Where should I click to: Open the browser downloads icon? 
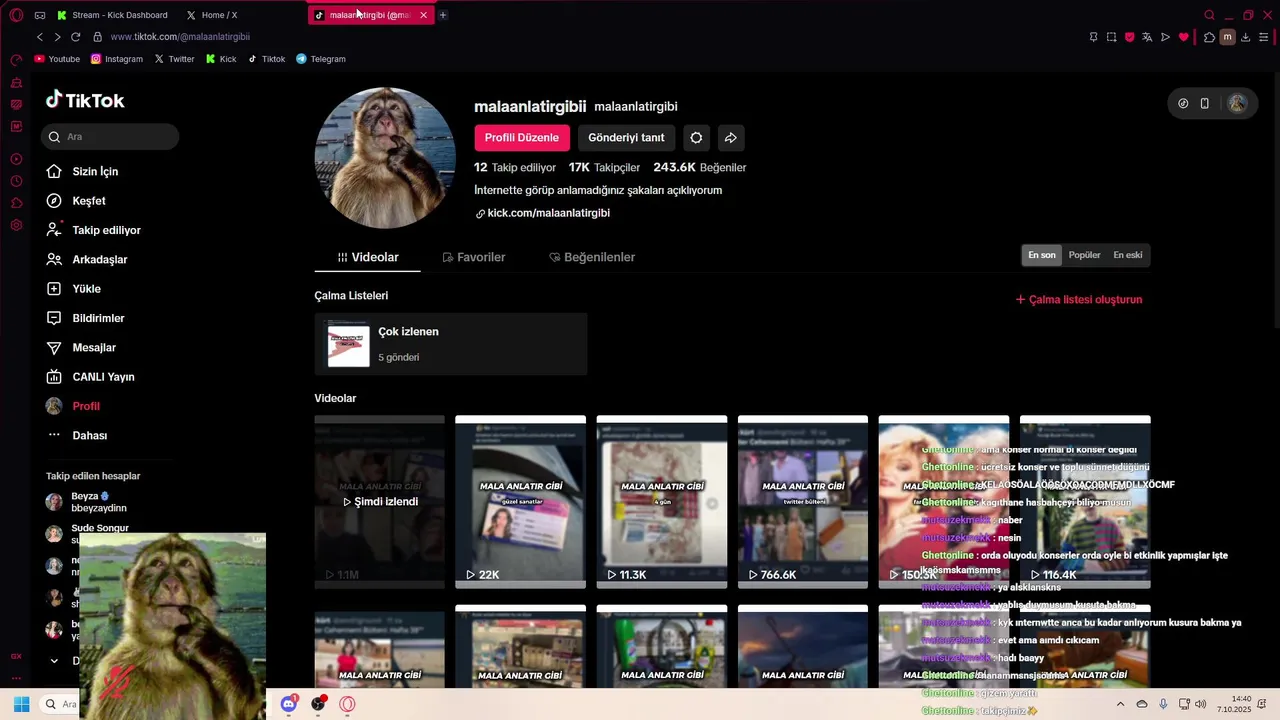pos(1245,37)
